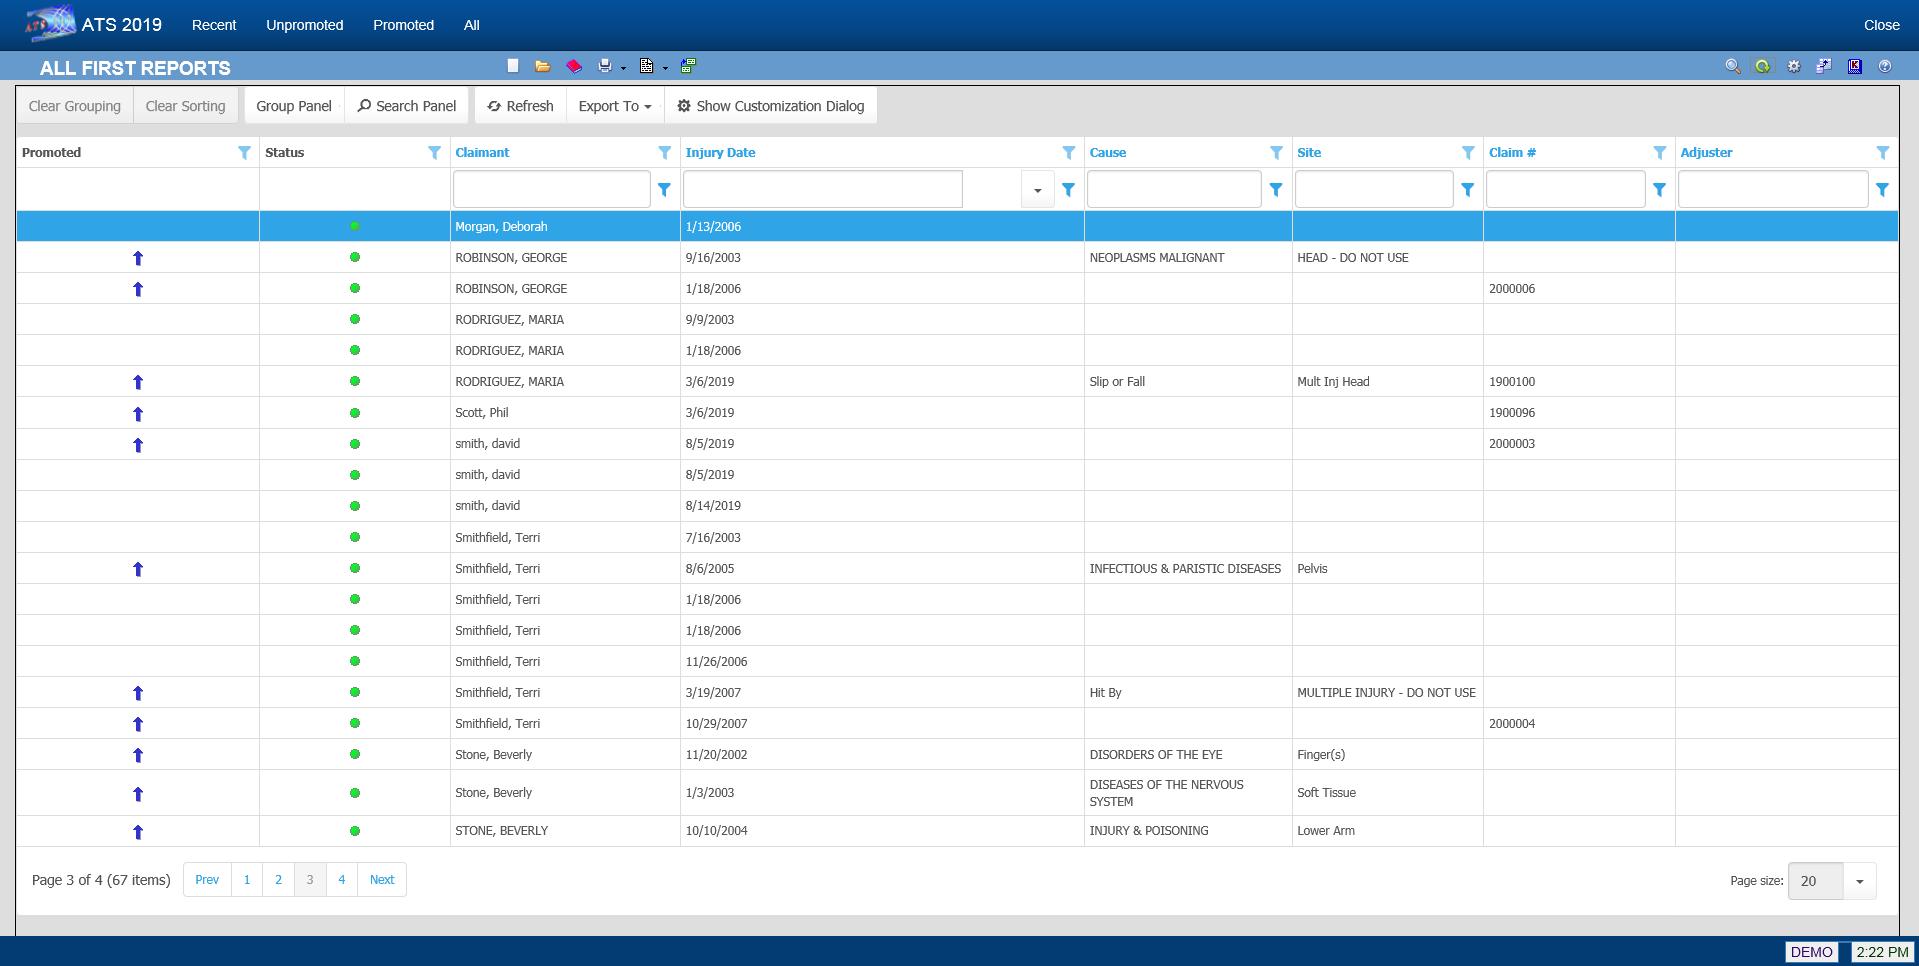Screen dimensions: 1919x966
Task: Click the red book toolbar icon
Action: click(574, 66)
